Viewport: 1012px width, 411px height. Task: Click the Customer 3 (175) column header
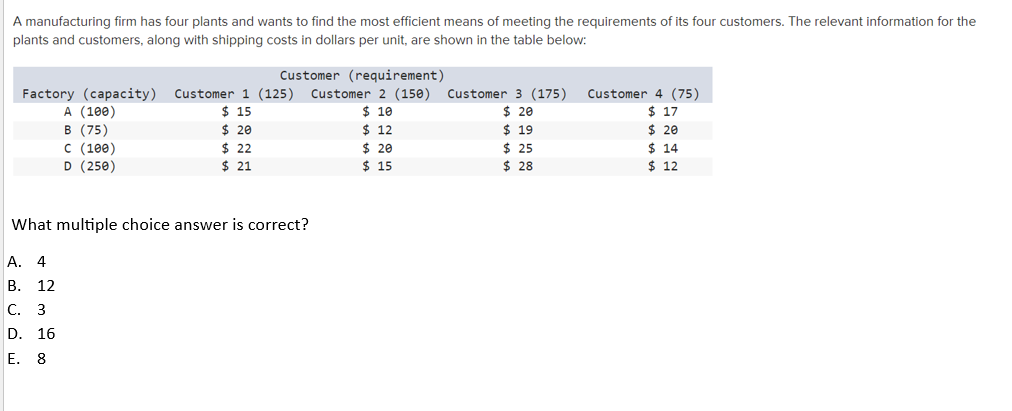point(507,94)
